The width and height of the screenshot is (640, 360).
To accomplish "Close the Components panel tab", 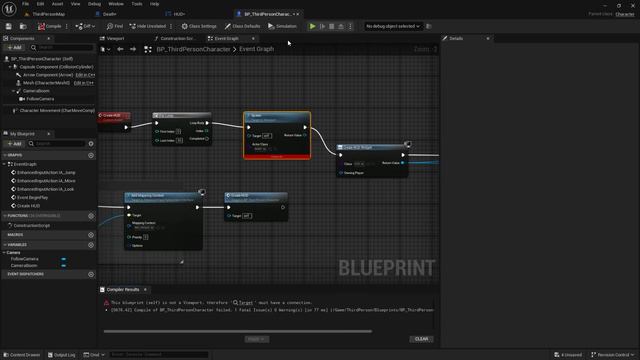I will (x=49, y=38).
